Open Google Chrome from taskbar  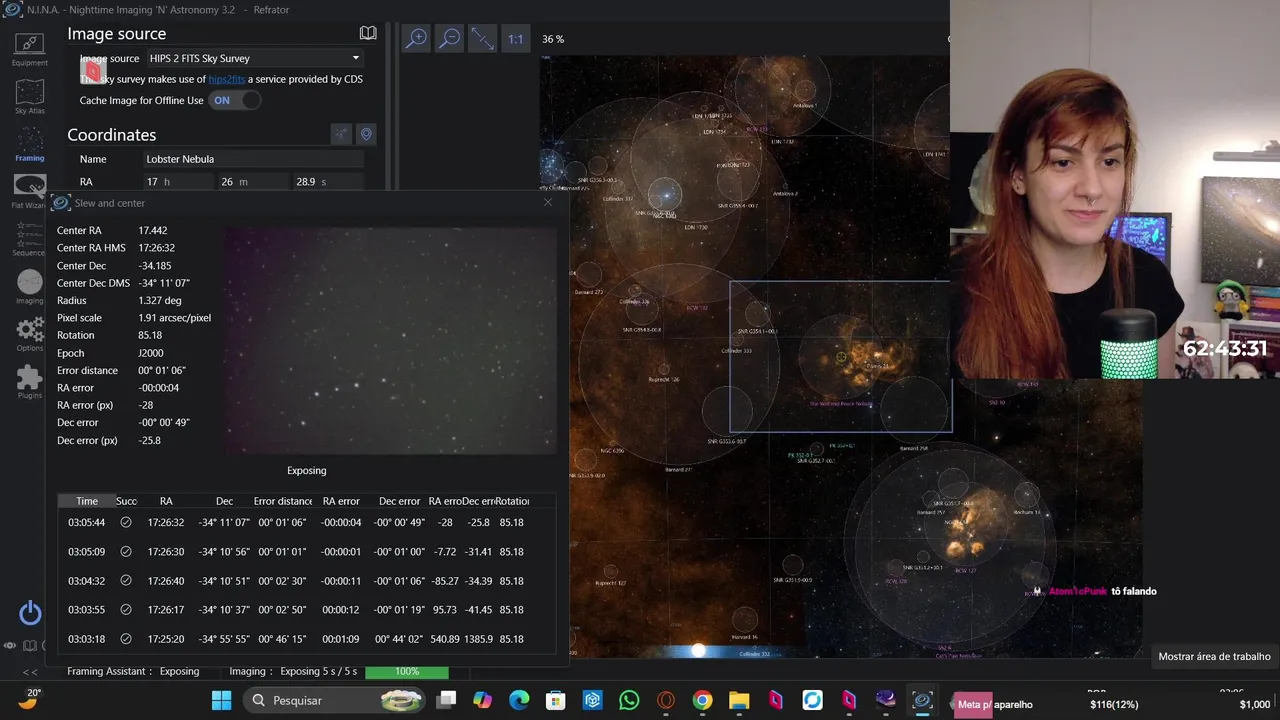click(702, 700)
